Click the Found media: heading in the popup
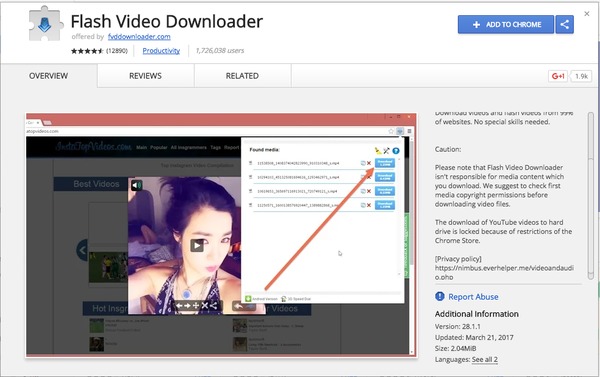The width and height of the screenshot is (600, 377). tap(264, 150)
